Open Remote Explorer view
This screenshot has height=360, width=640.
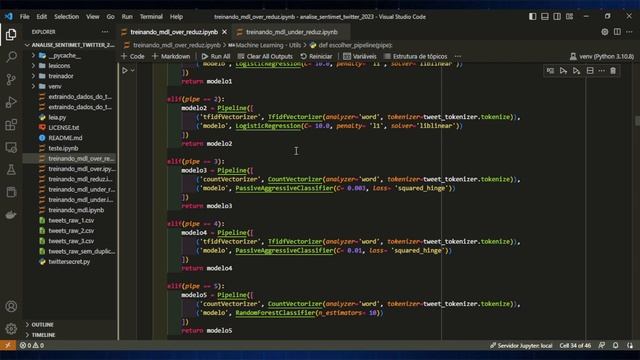pyautogui.click(x=11, y=147)
